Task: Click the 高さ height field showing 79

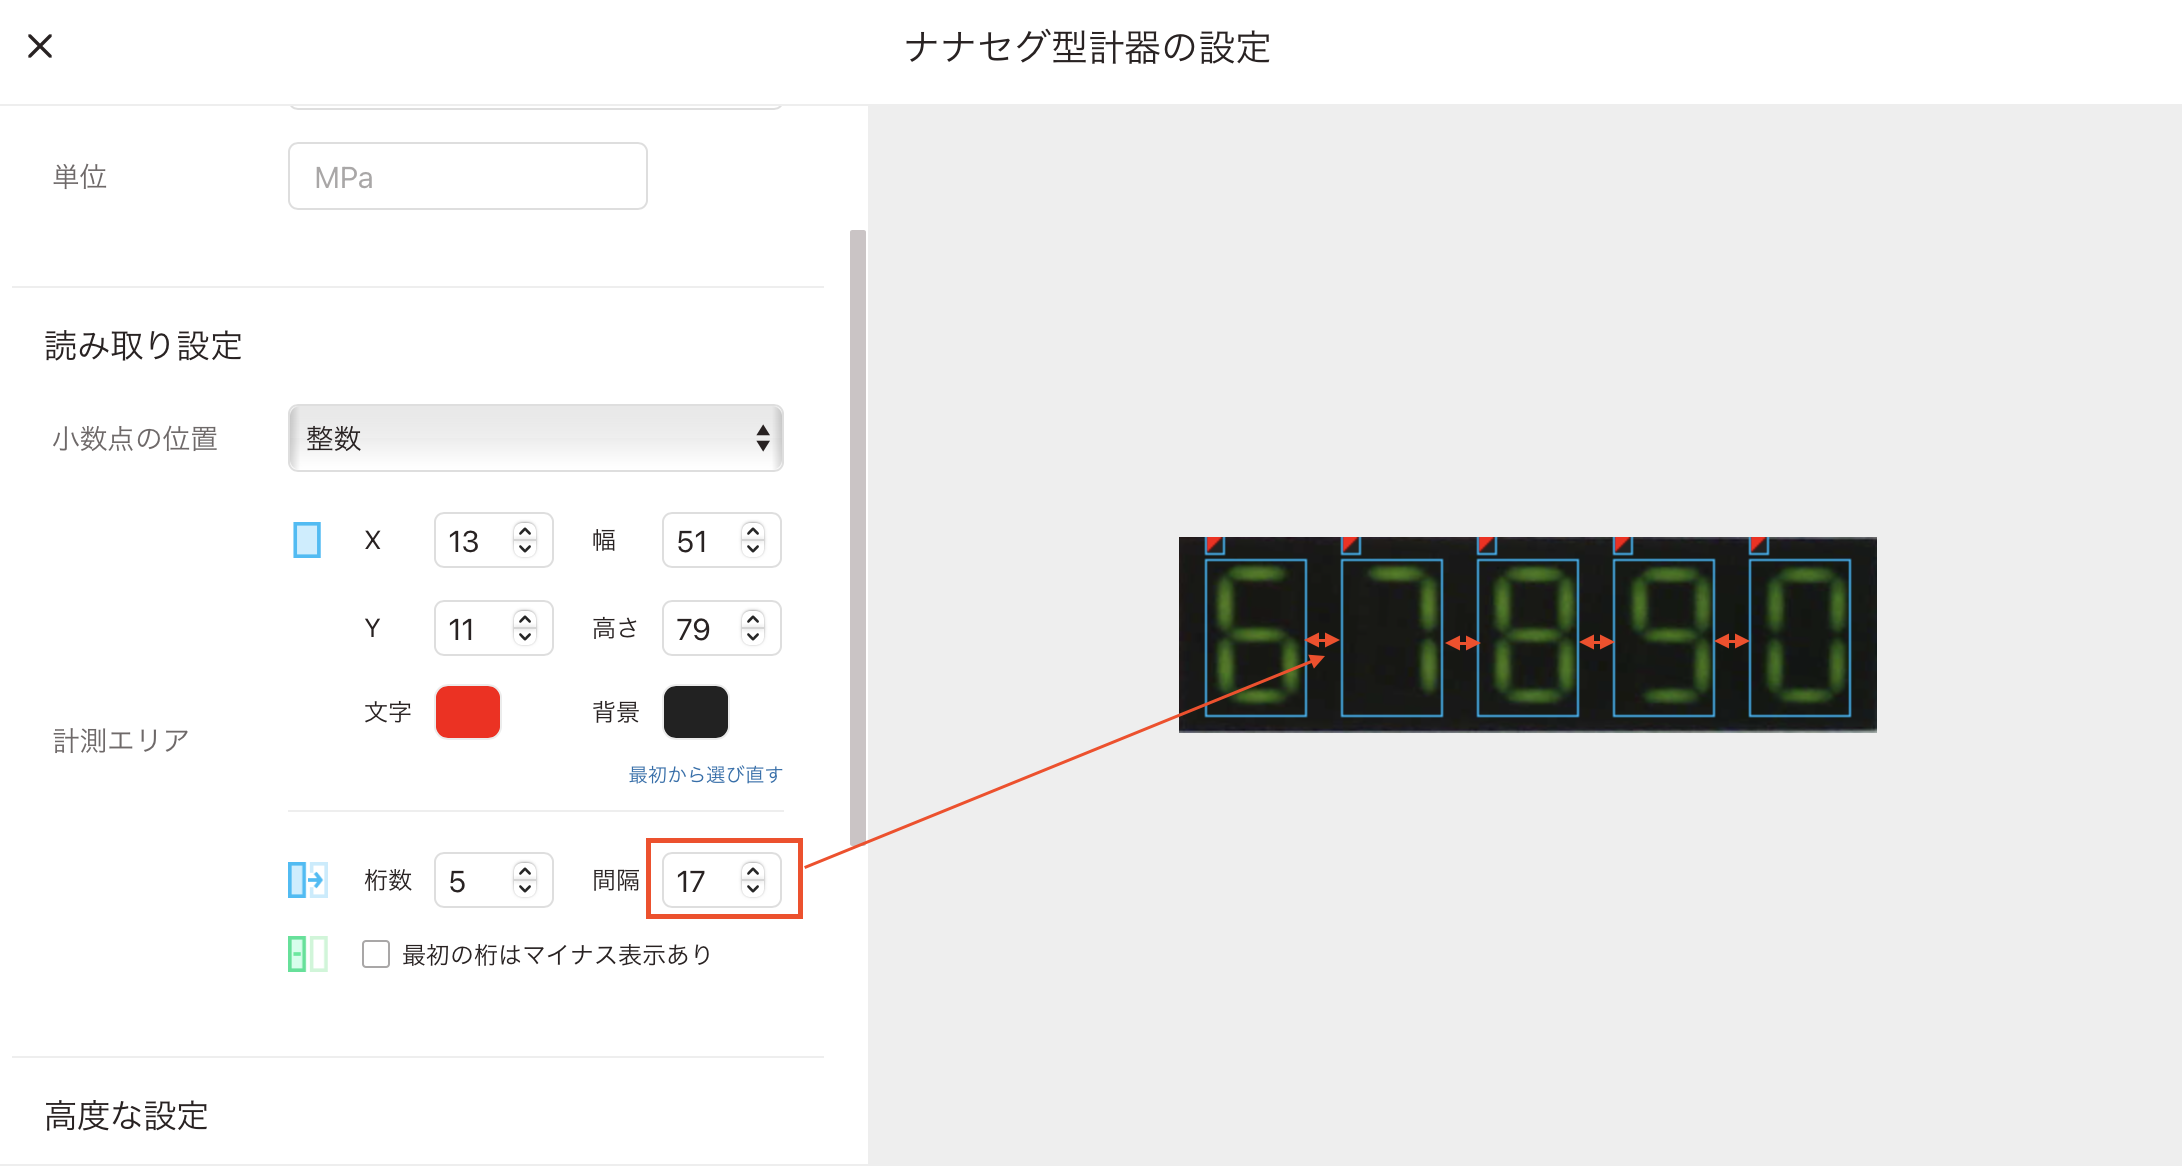Action: pos(722,628)
